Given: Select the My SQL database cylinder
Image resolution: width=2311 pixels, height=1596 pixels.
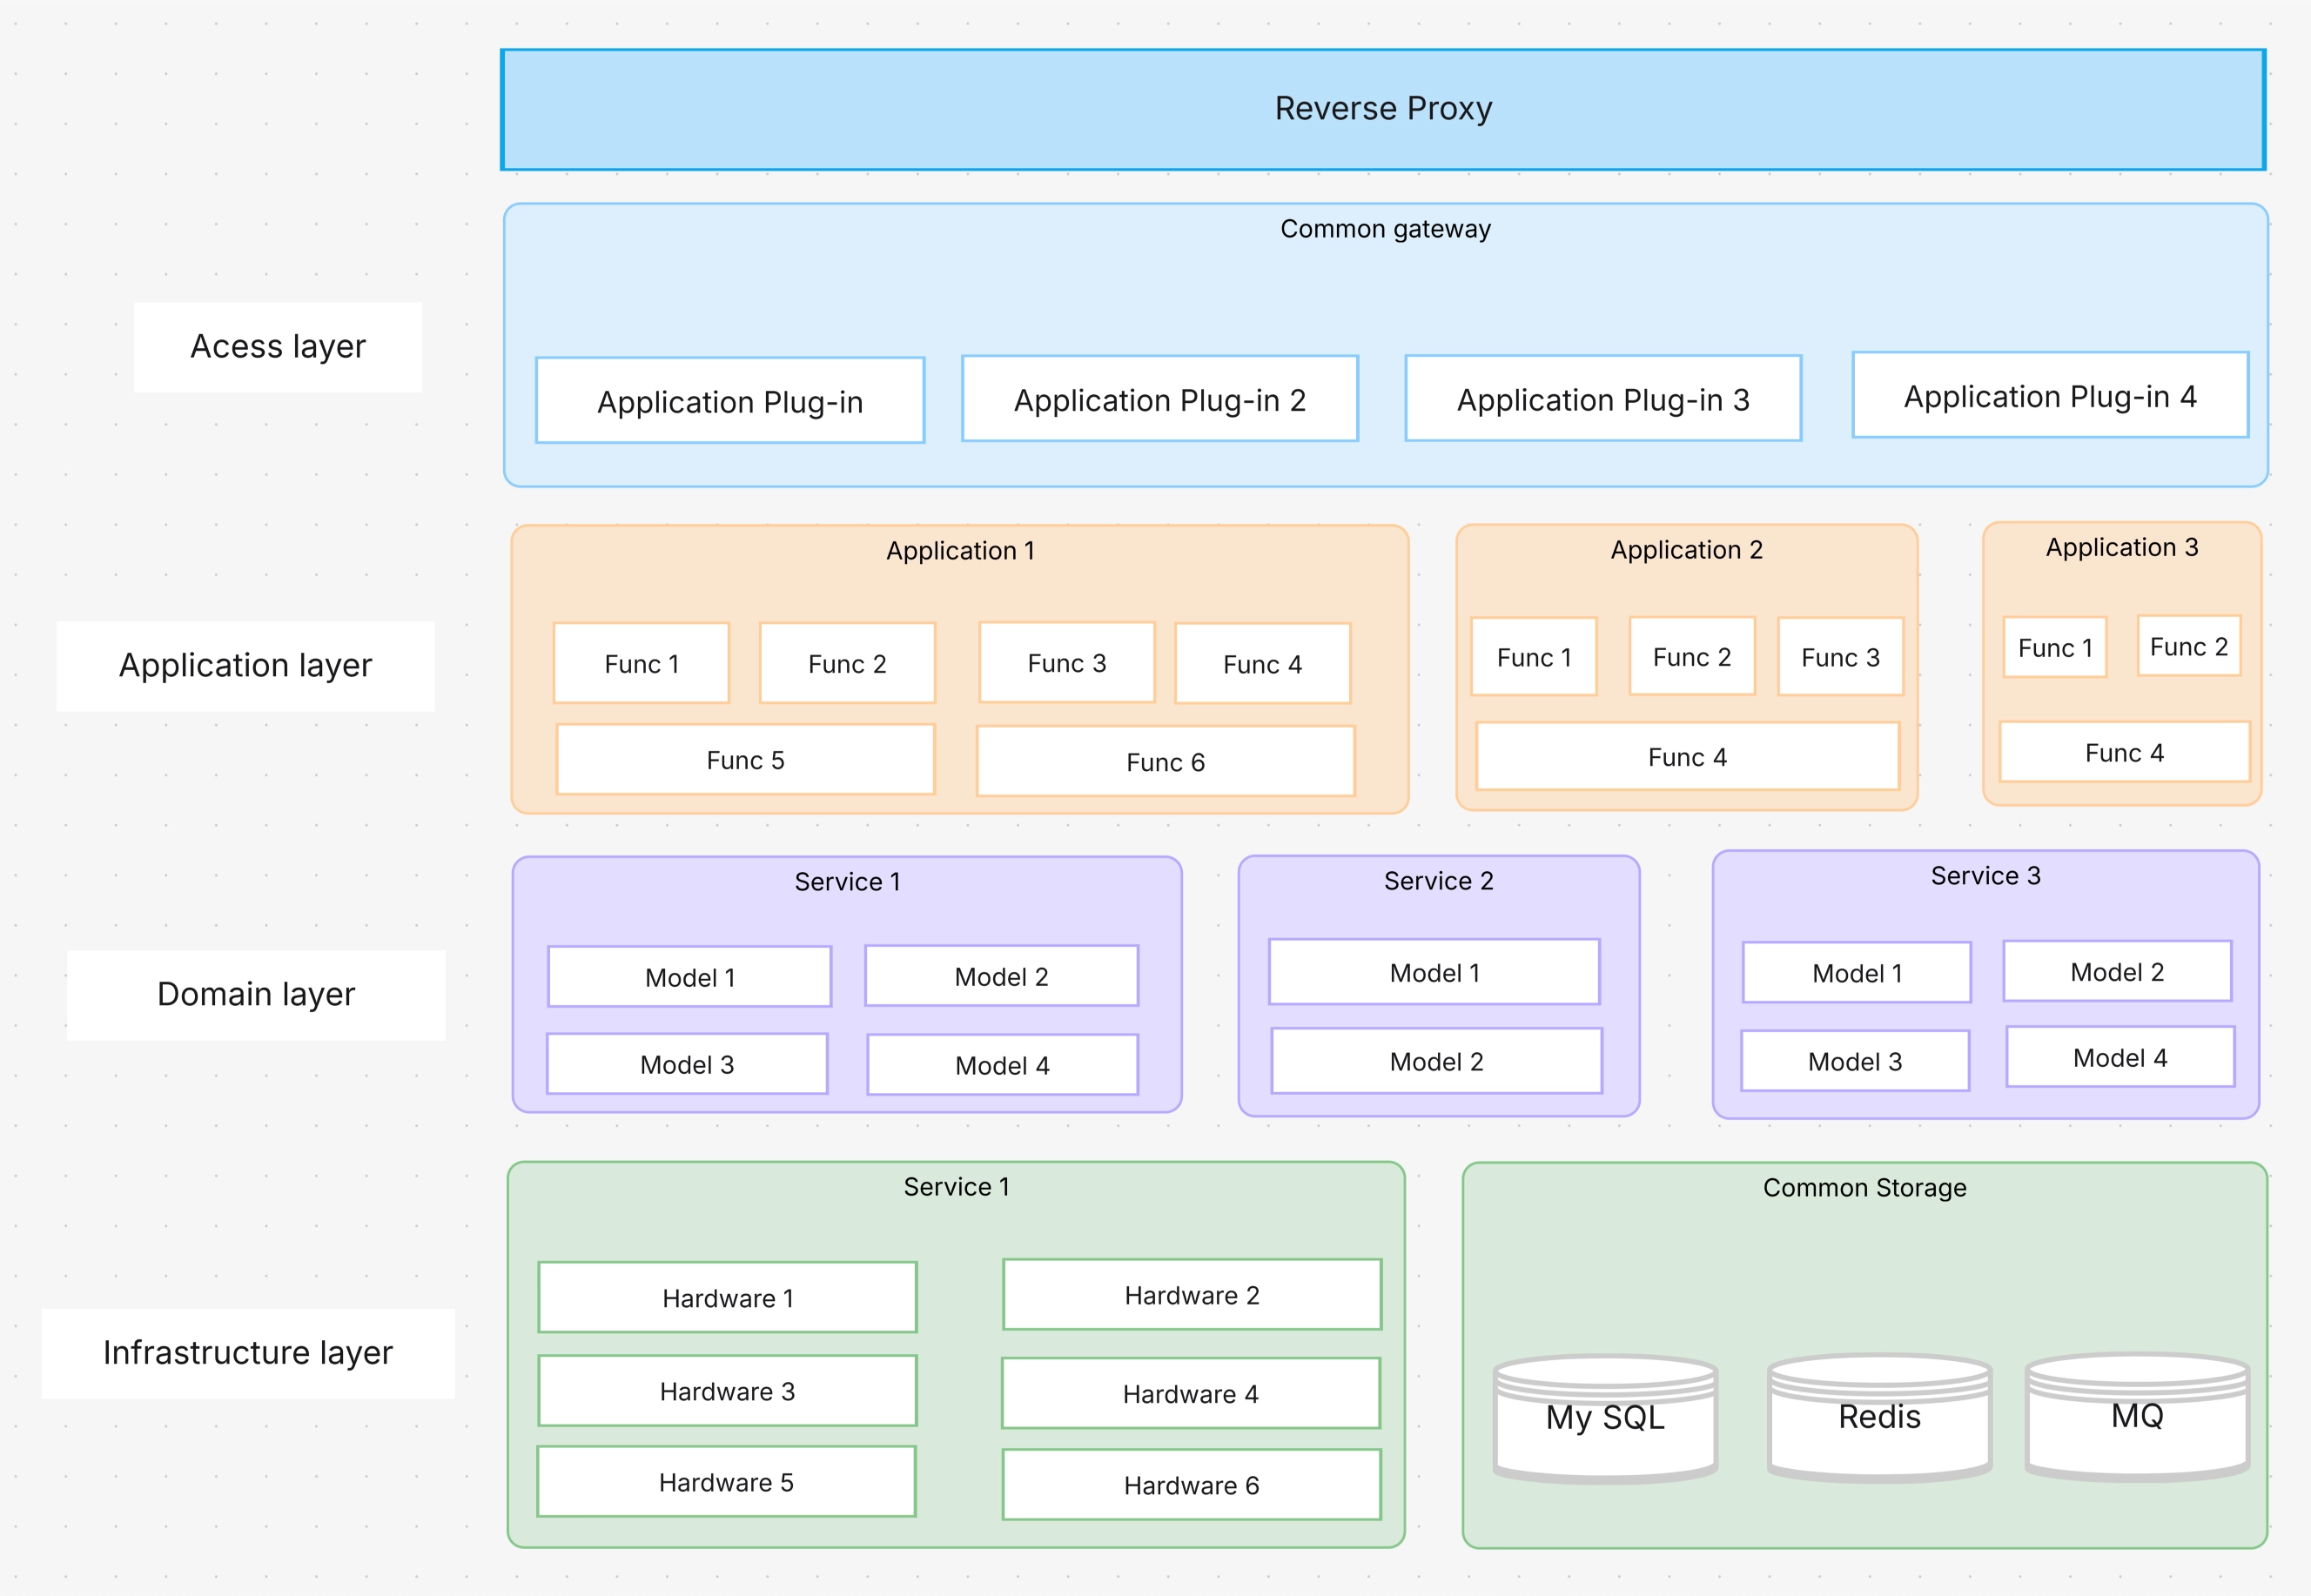Looking at the screenshot, I should (x=1605, y=1418).
